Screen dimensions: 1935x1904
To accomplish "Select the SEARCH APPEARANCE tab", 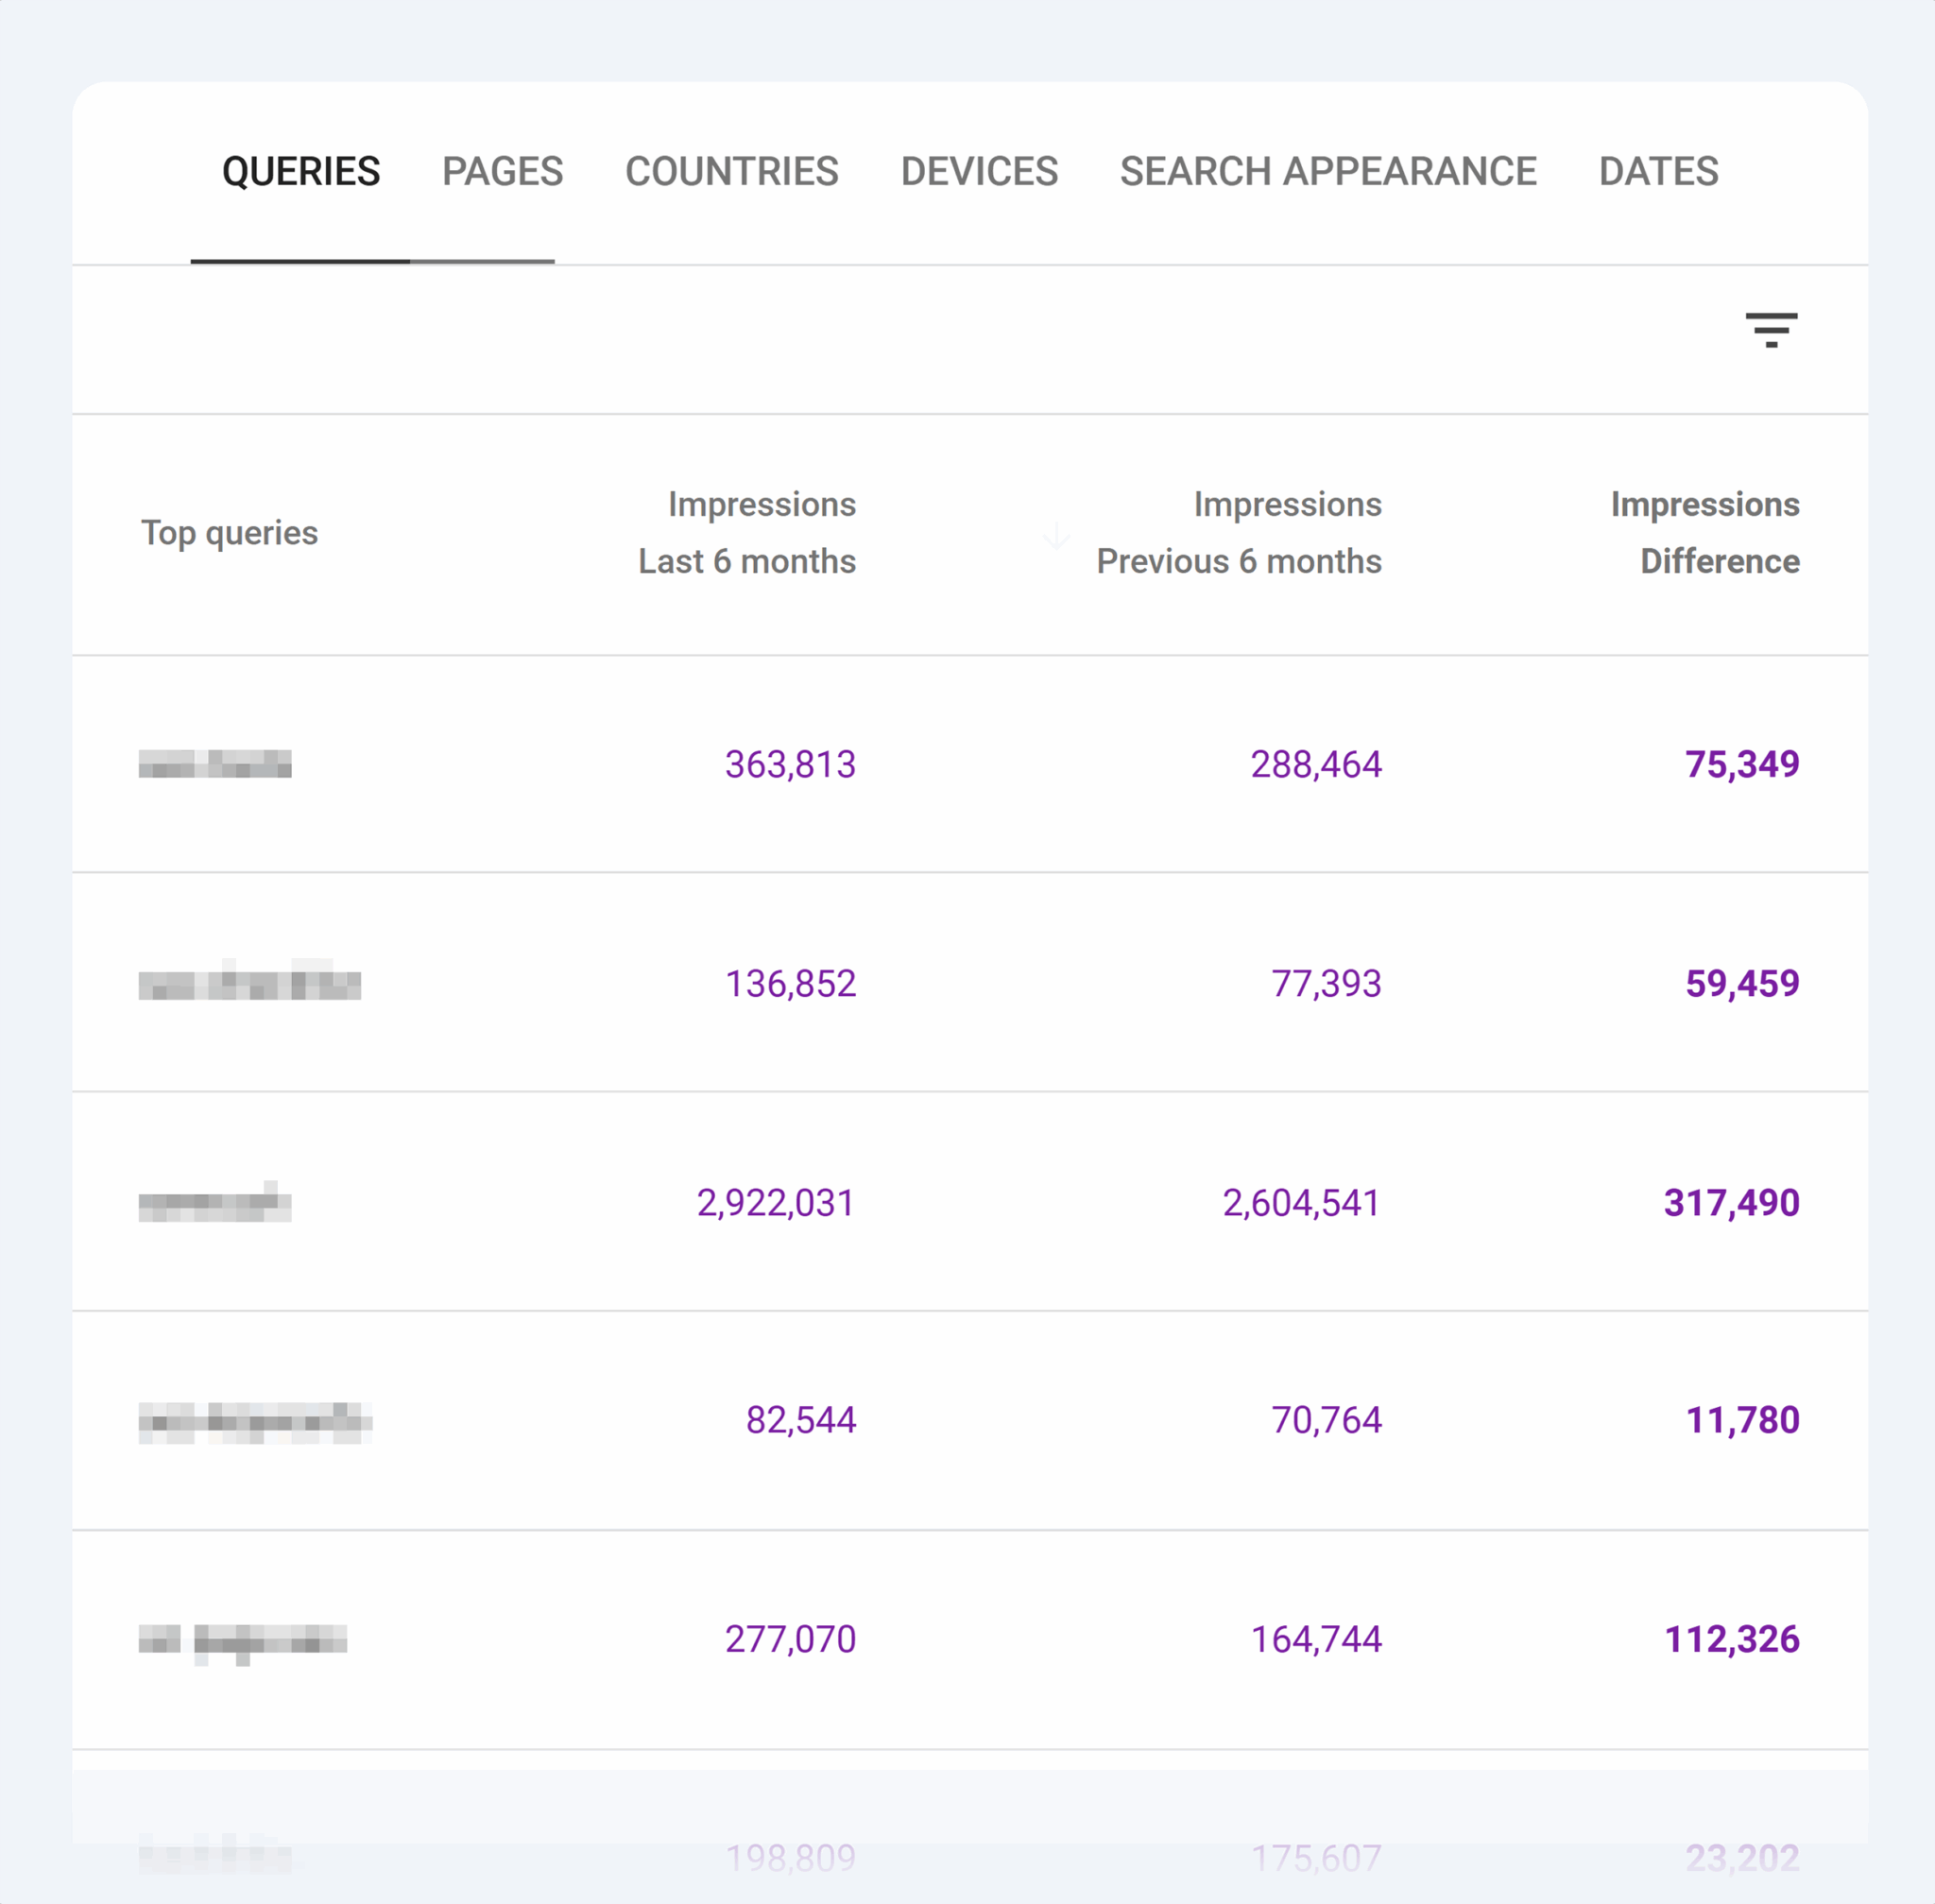I will 1328,171.
